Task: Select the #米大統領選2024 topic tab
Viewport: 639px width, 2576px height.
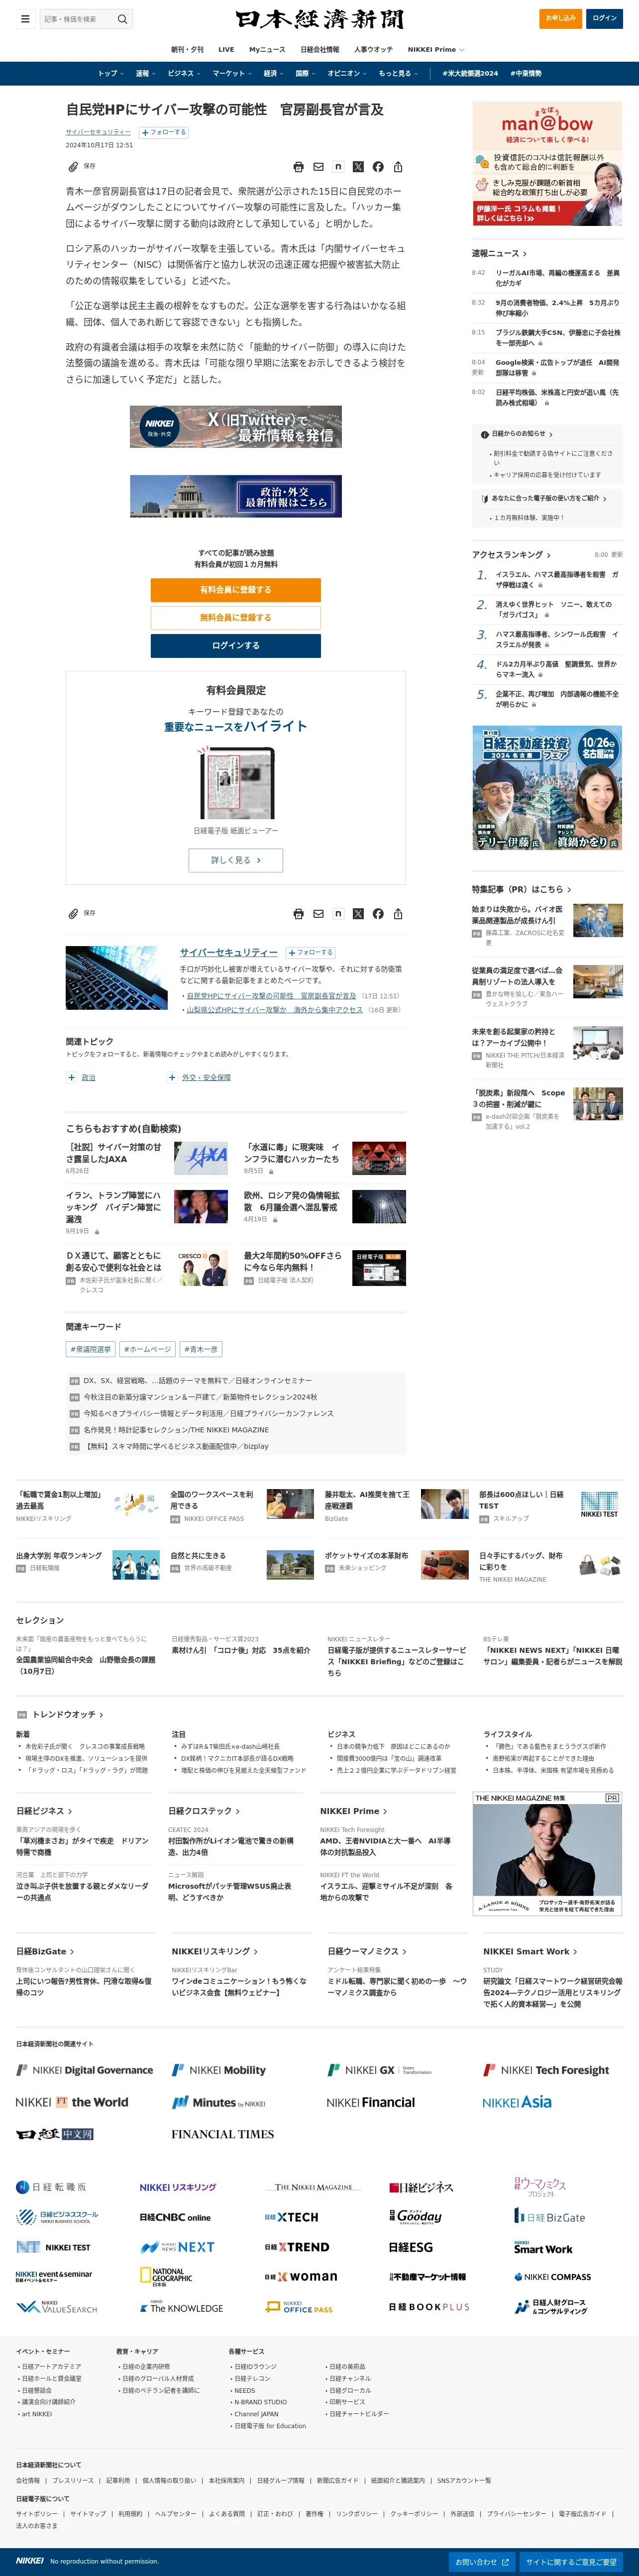Action: [x=470, y=73]
